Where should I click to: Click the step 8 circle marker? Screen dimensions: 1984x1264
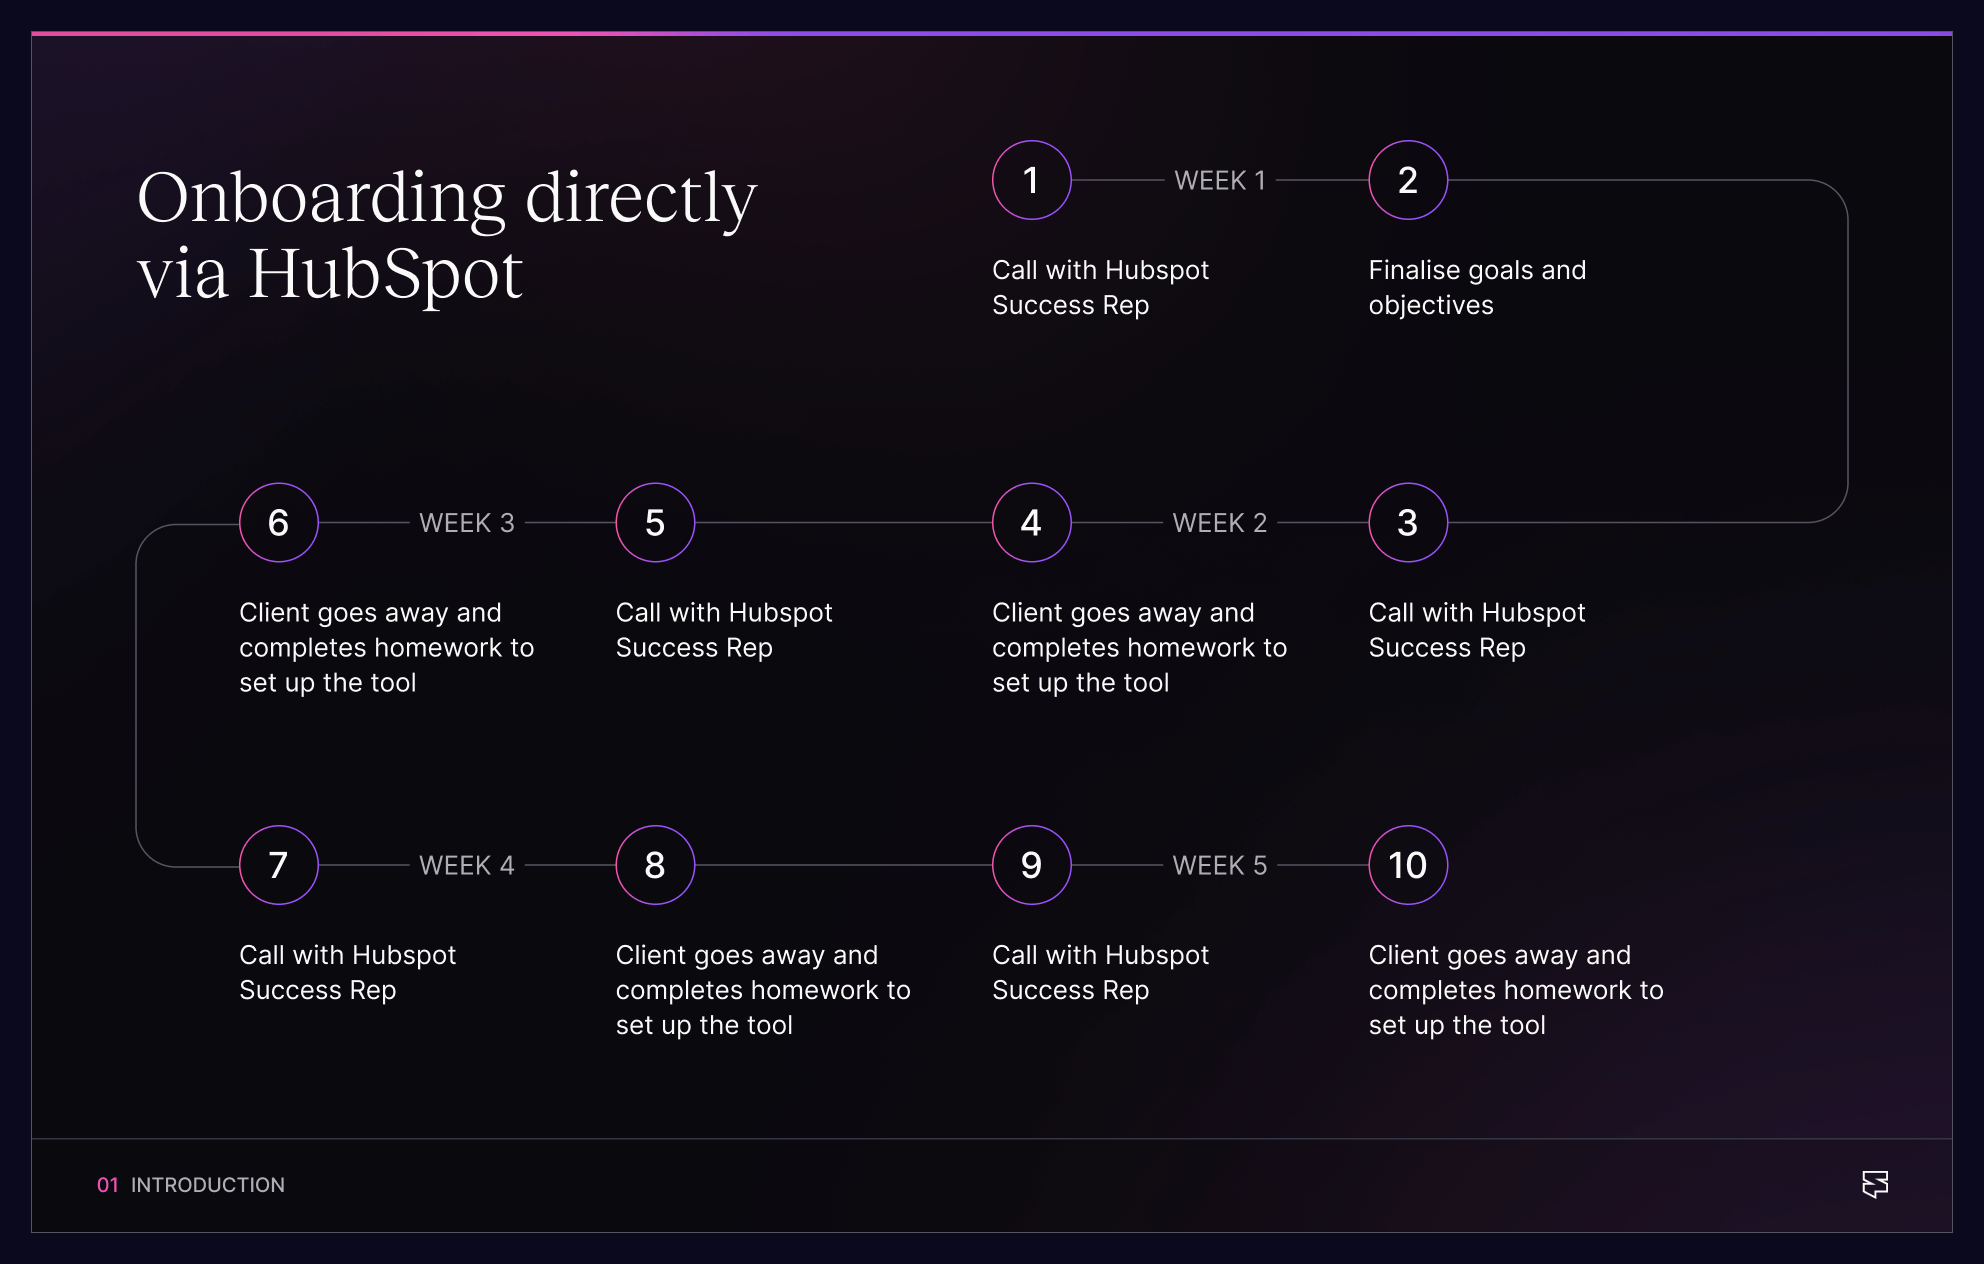pyautogui.click(x=655, y=865)
